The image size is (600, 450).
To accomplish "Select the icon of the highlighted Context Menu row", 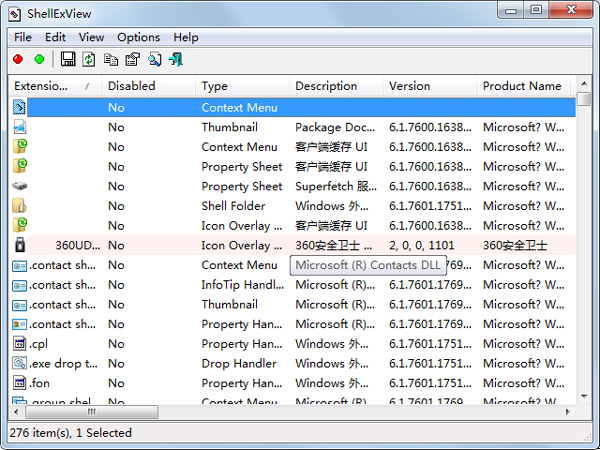I will pyautogui.click(x=19, y=107).
